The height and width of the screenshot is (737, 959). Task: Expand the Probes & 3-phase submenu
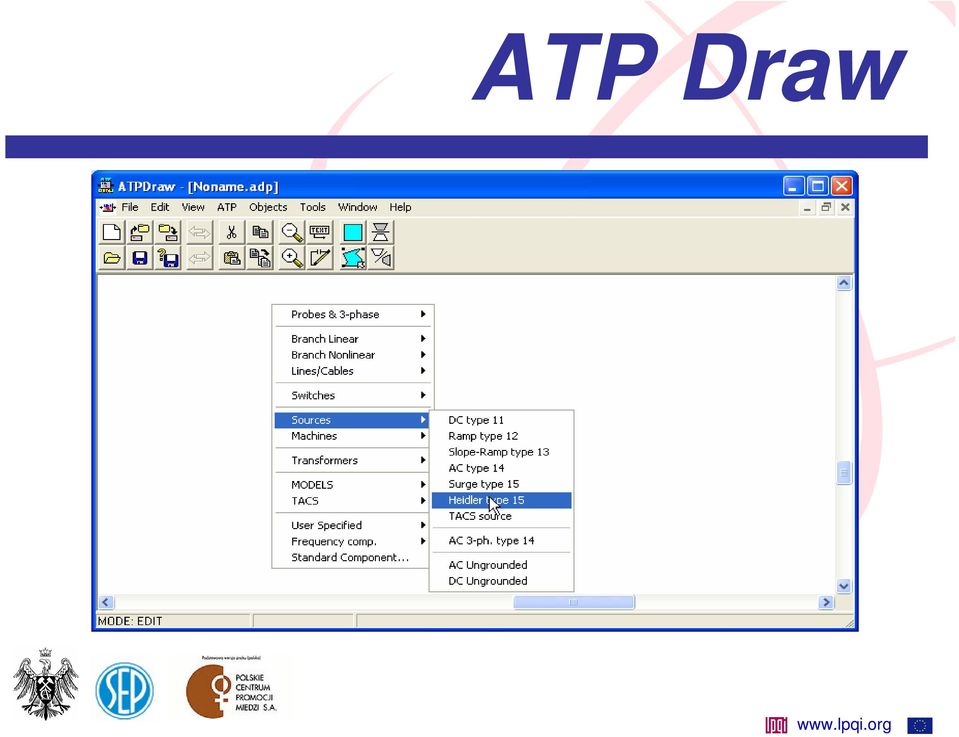point(352,314)
